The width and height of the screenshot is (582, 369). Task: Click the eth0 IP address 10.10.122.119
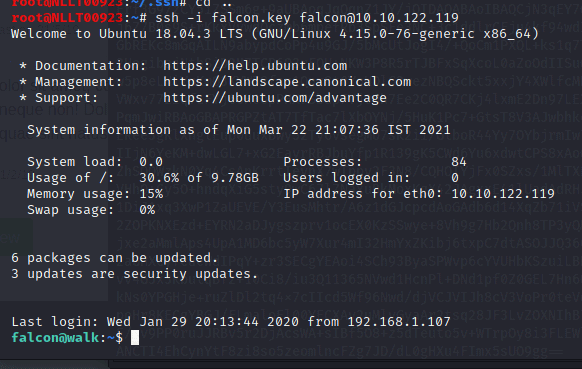tap(503, 194)
